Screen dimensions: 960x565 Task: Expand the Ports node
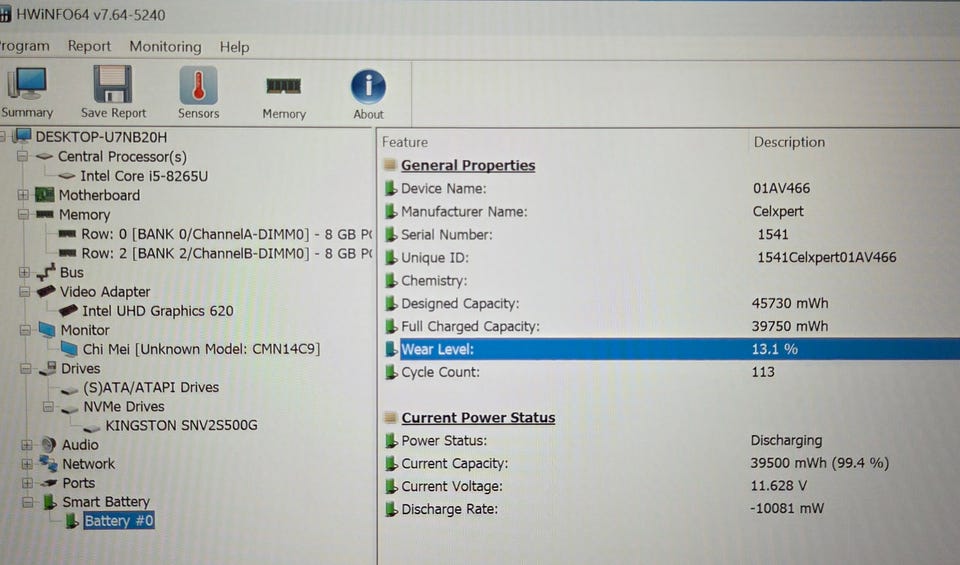tap(28, 483)
